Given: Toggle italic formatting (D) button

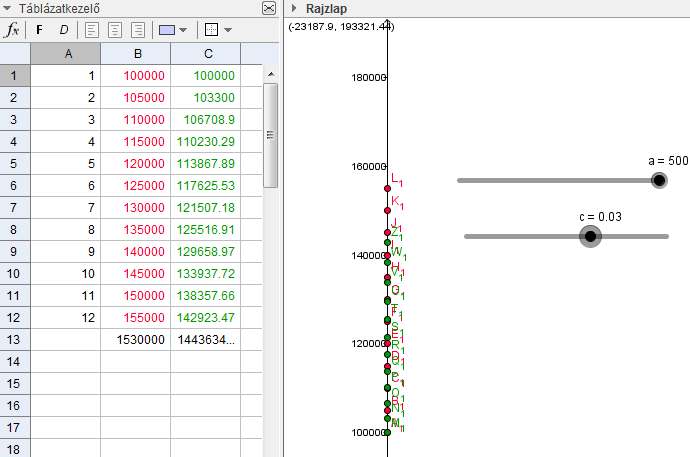Looking at the screenshot, I should pos(63,30).
